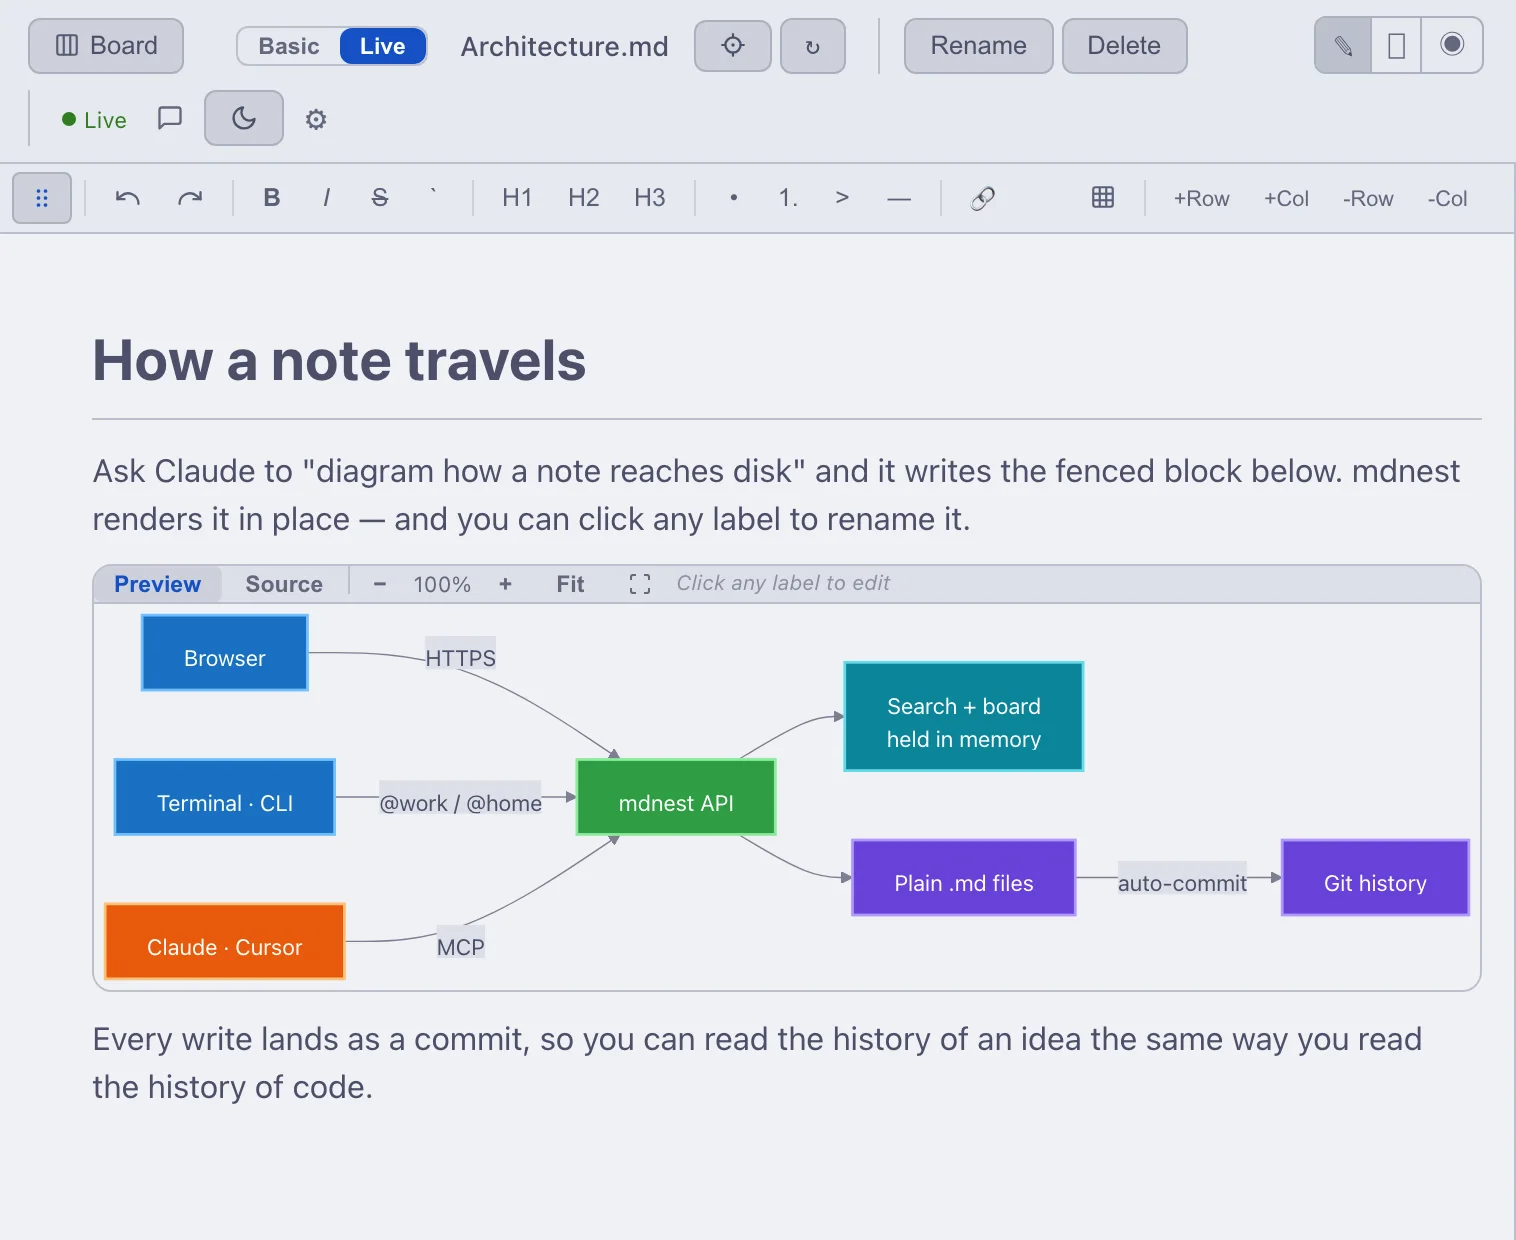Open the comments speech bubble
This screenshot has width=1516, height=1240.
pyautogui.click(x=170, y=118)
